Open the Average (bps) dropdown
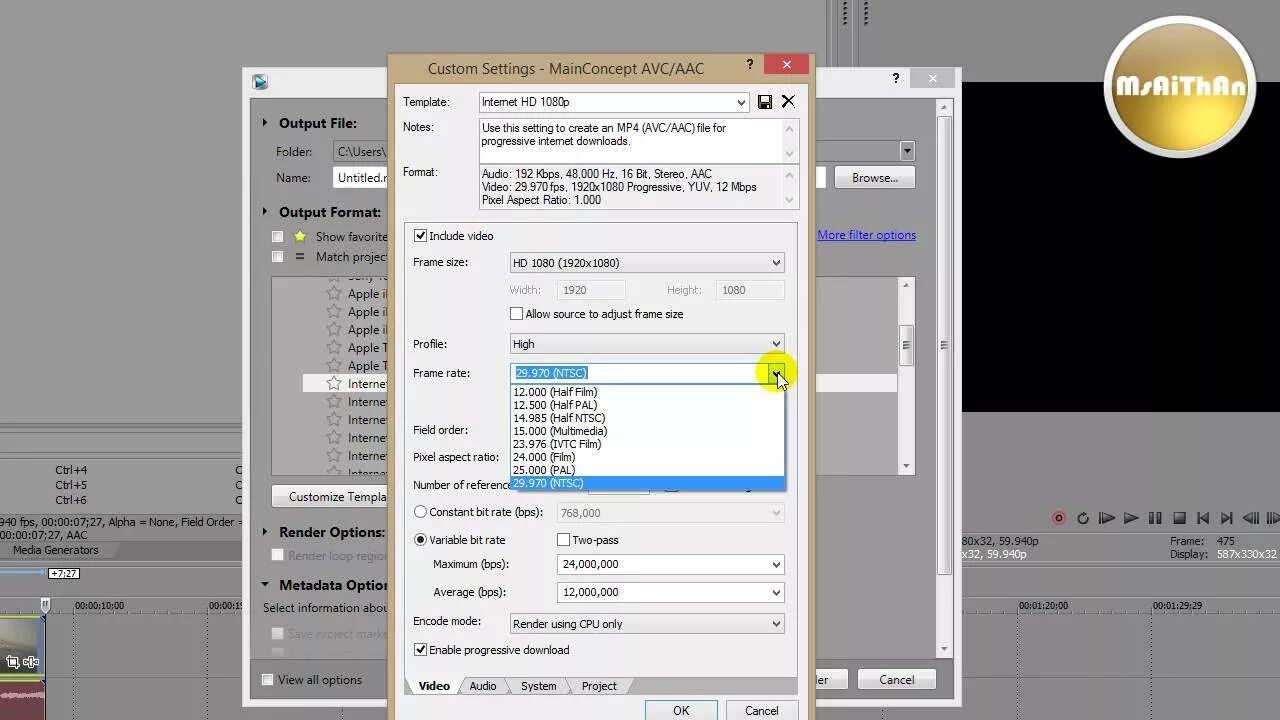 (x=776, y=592)
